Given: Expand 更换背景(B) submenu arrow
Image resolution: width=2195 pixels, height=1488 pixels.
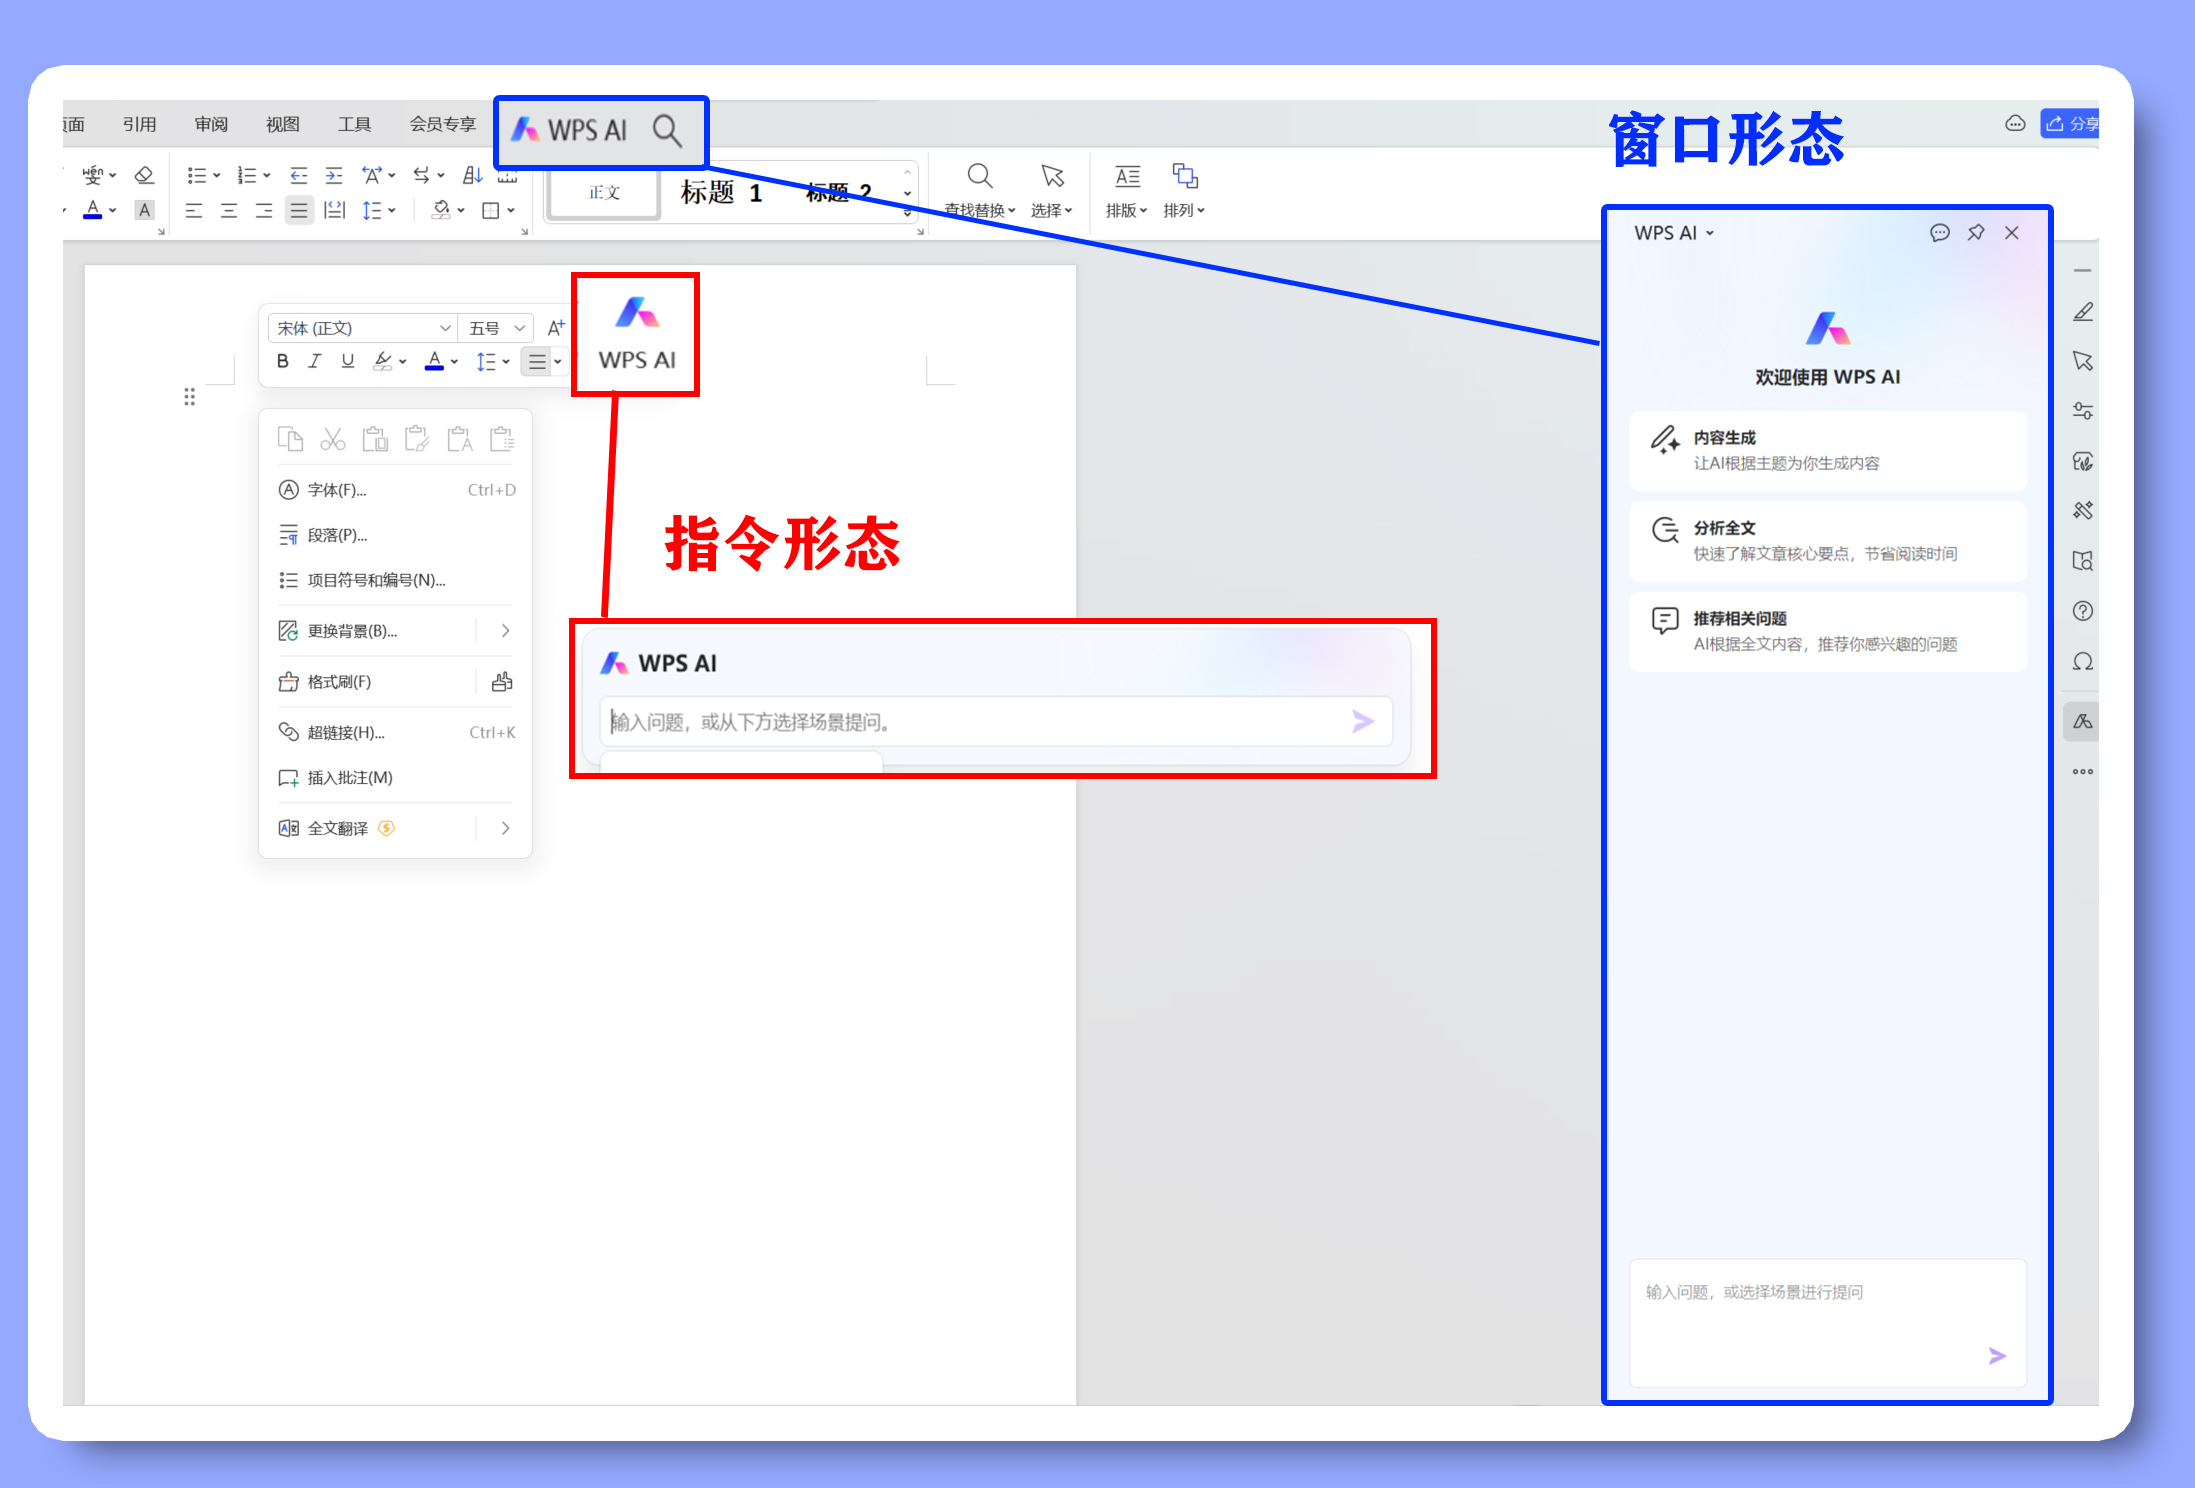Looking at the screenshot, I should [x=505, y=631].
